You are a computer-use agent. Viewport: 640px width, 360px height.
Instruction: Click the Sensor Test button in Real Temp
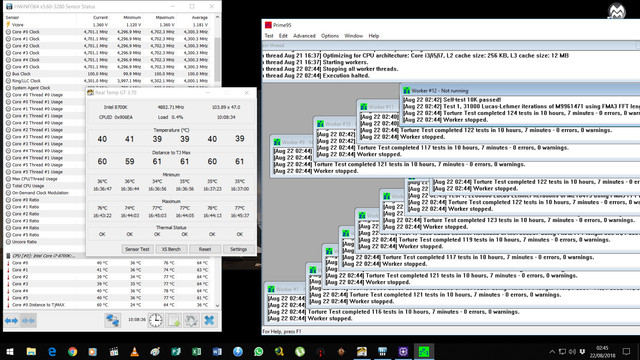coord(137,249)
